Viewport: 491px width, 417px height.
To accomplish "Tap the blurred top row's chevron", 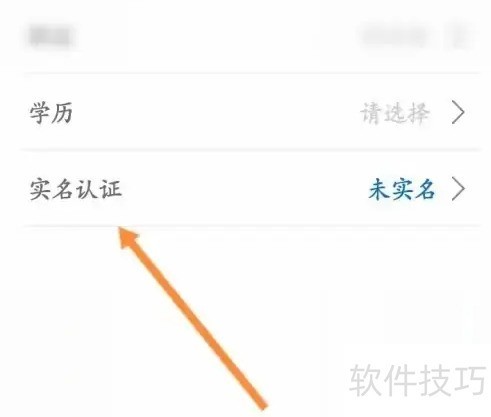I will [461, 36].
